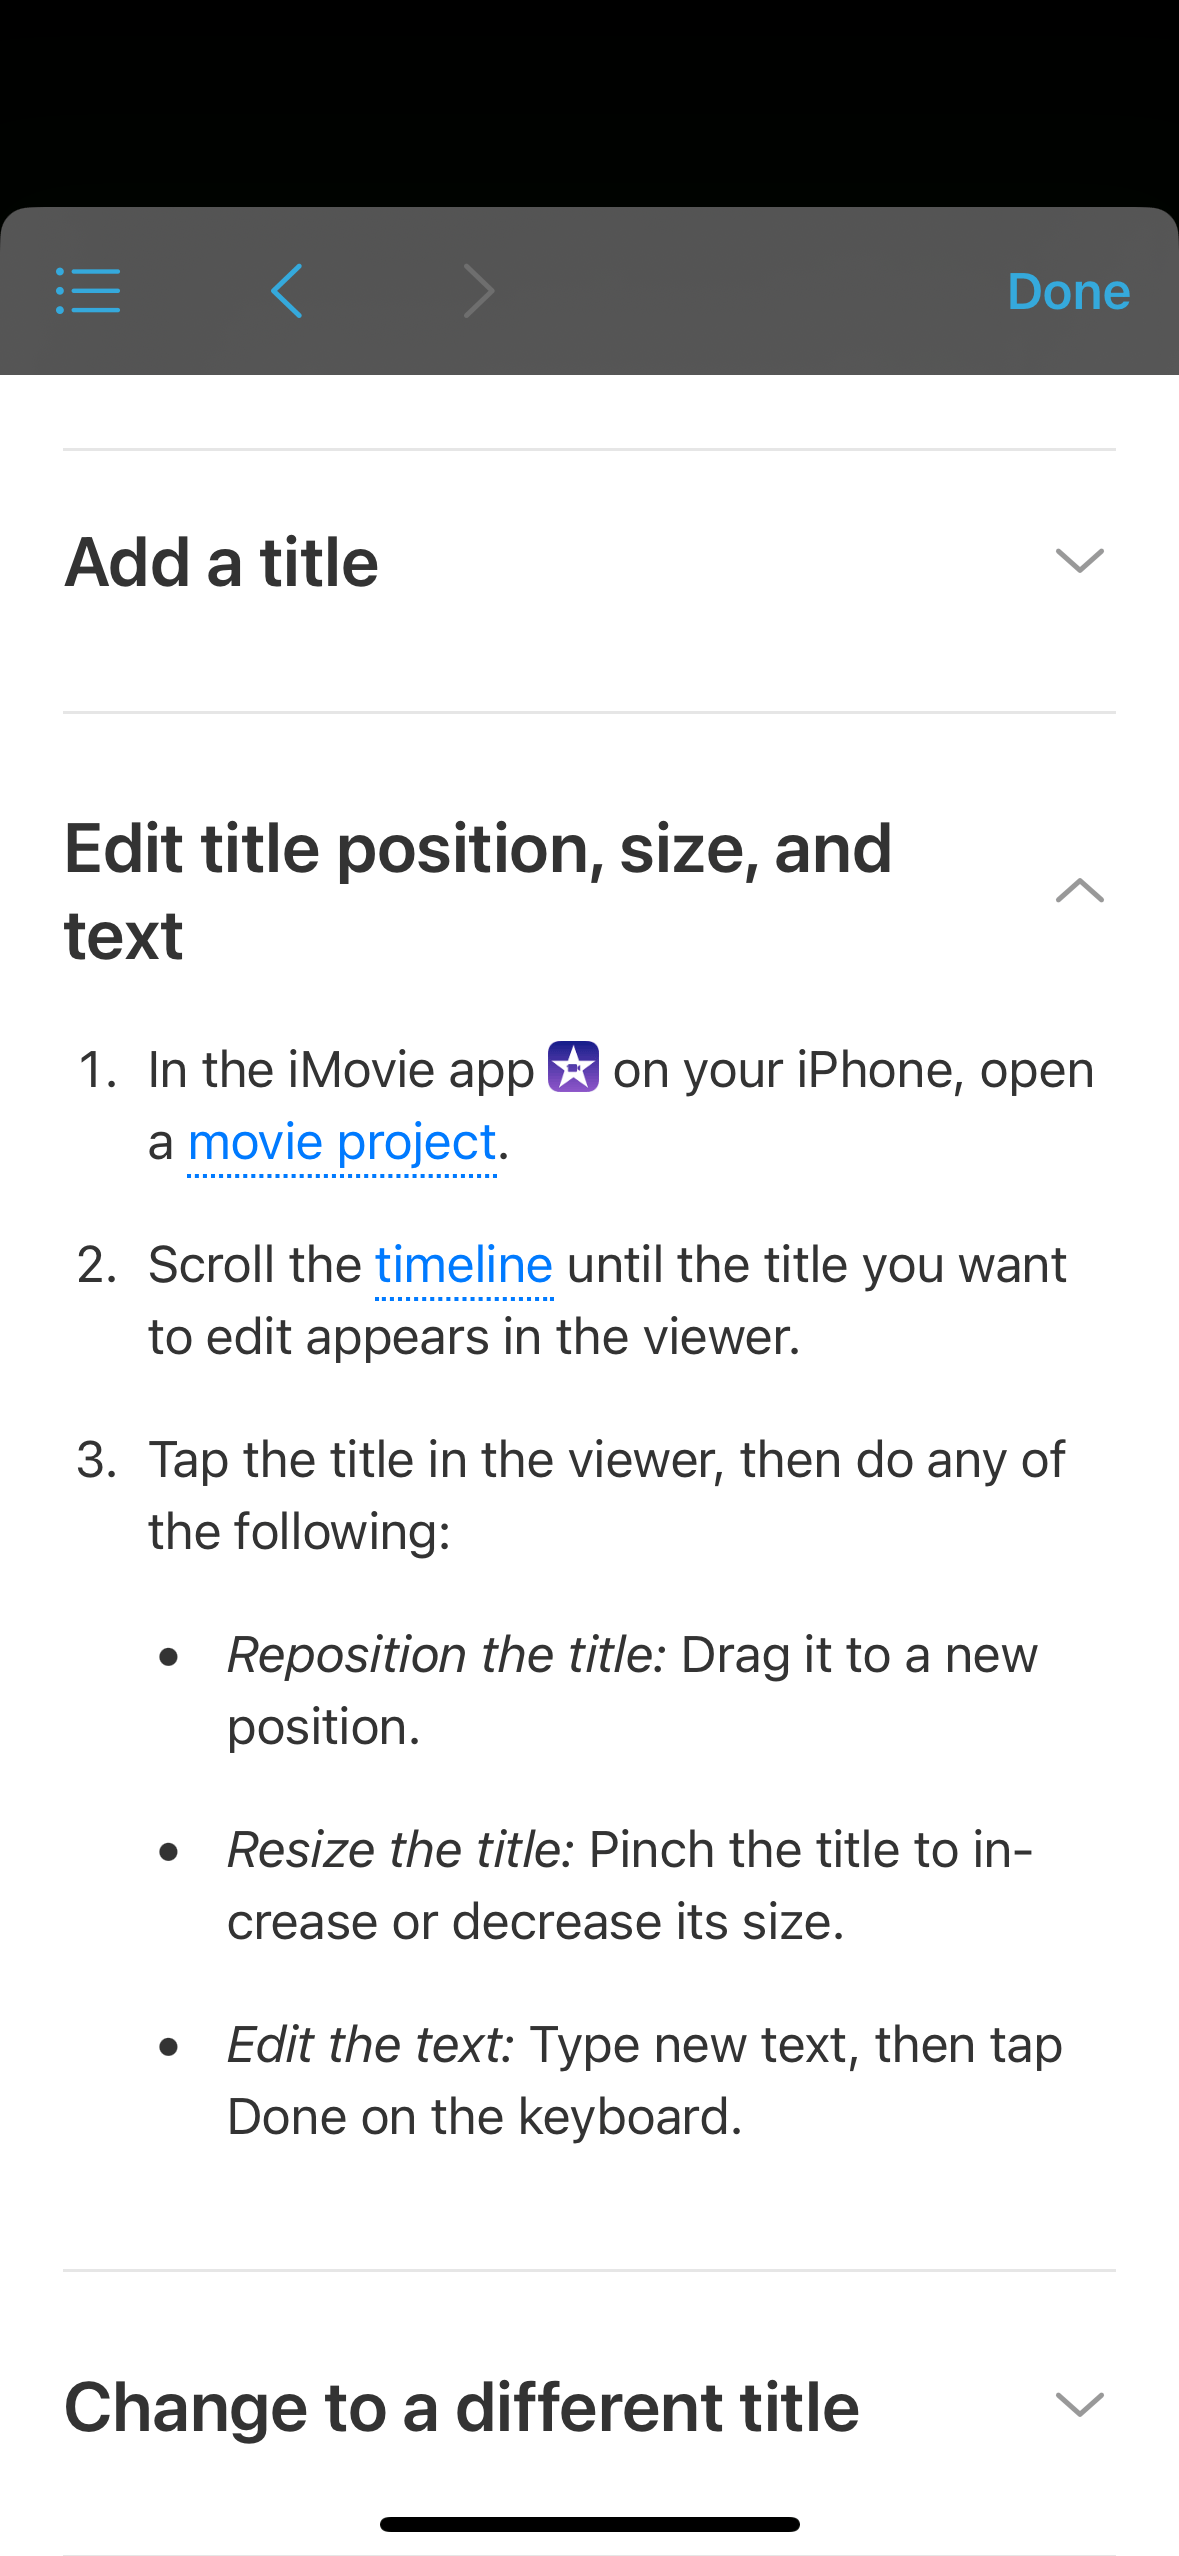This screenshot has width=1179, height=2556.
Task: Tap the iMovie app icon in step 1
Action: pyautogui.click(x=574, y=1069)
